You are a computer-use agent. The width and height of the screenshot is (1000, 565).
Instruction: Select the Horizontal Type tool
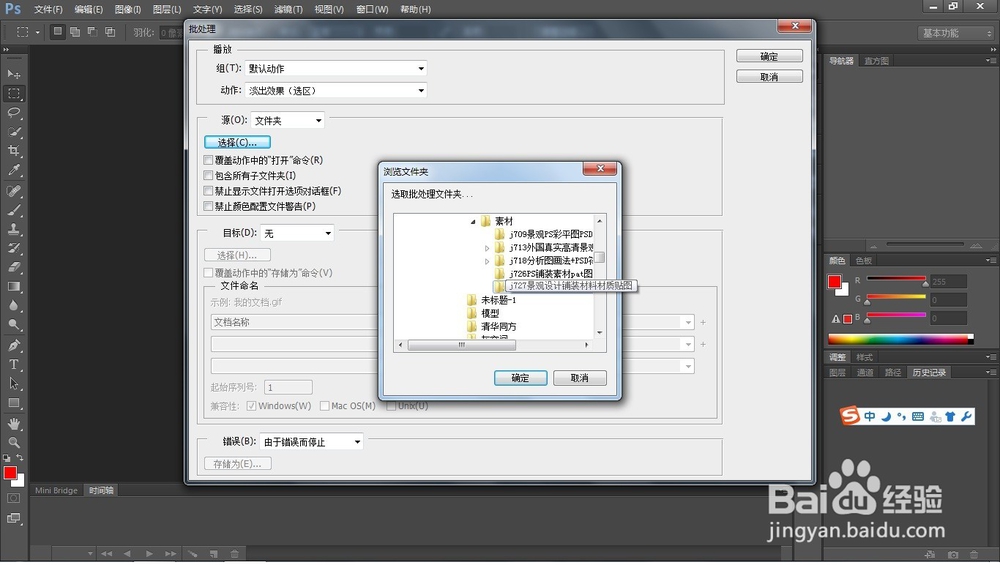pos(13,365)
